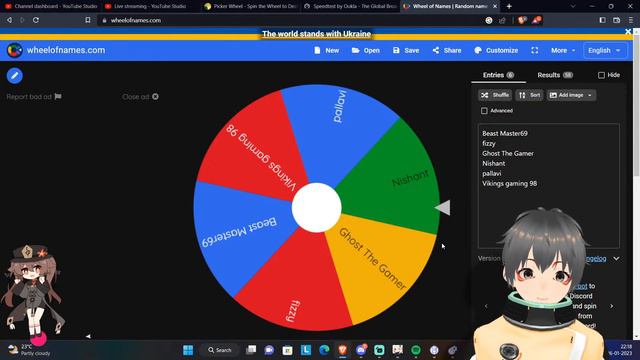Sort the entries alphabetically
The image size is (640, 360).
[529, 95]
